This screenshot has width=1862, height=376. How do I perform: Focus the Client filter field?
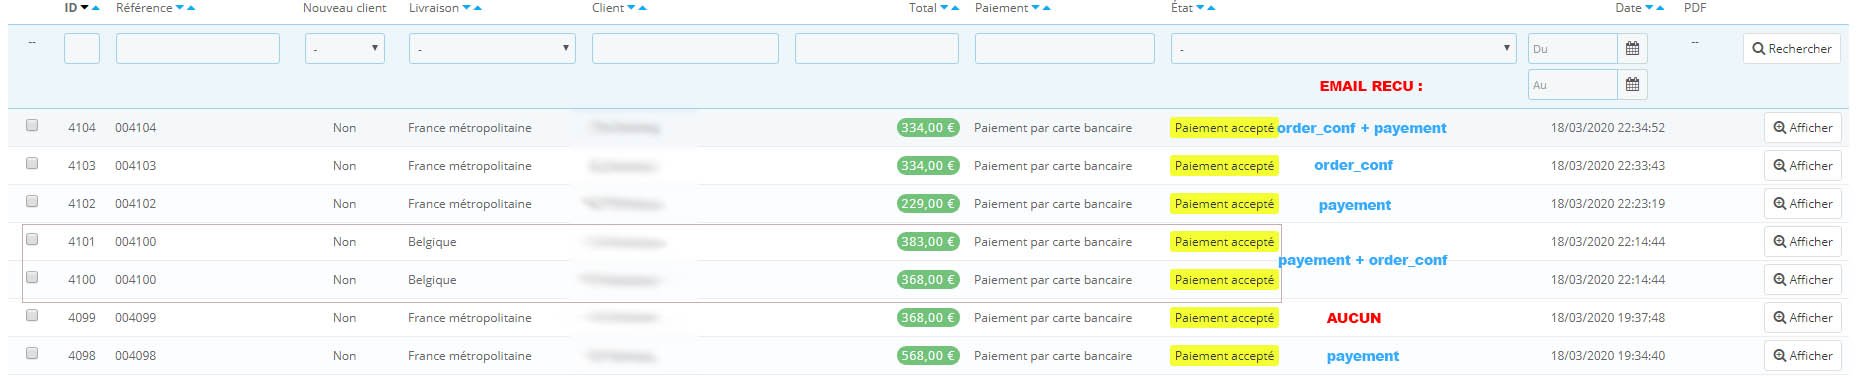685,48
